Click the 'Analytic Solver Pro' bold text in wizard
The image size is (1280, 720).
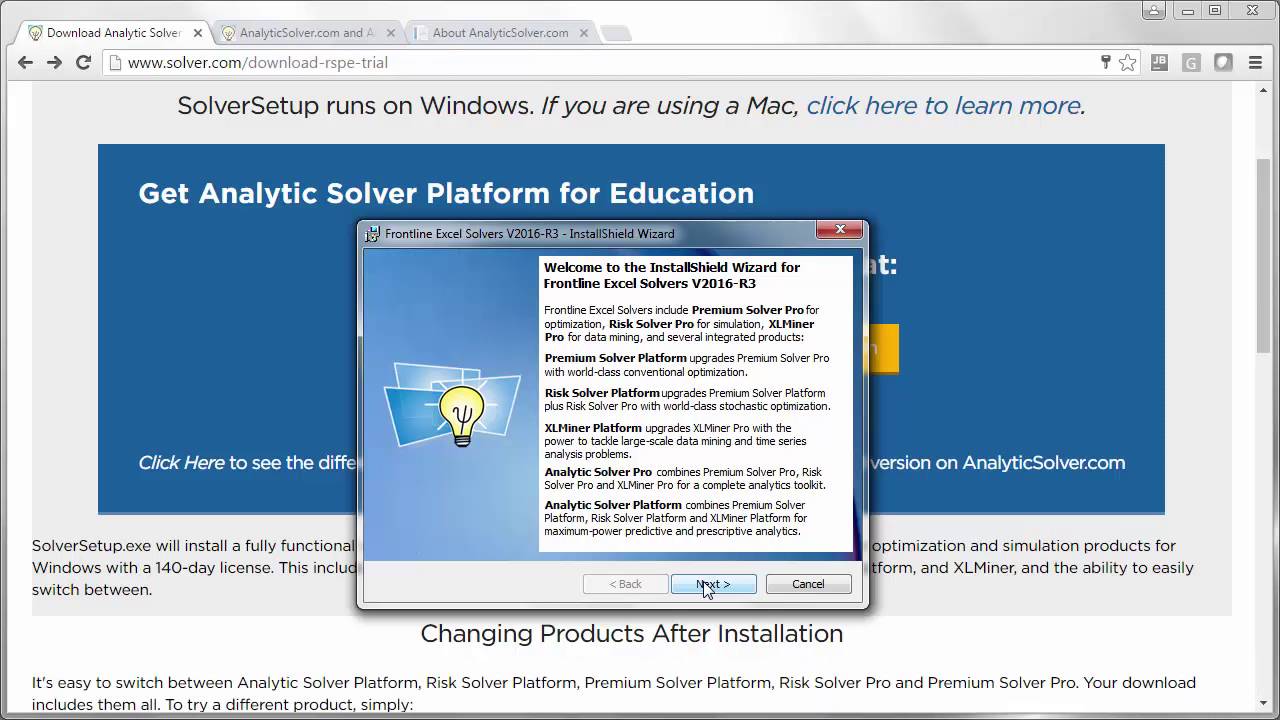tap(598, 472)
